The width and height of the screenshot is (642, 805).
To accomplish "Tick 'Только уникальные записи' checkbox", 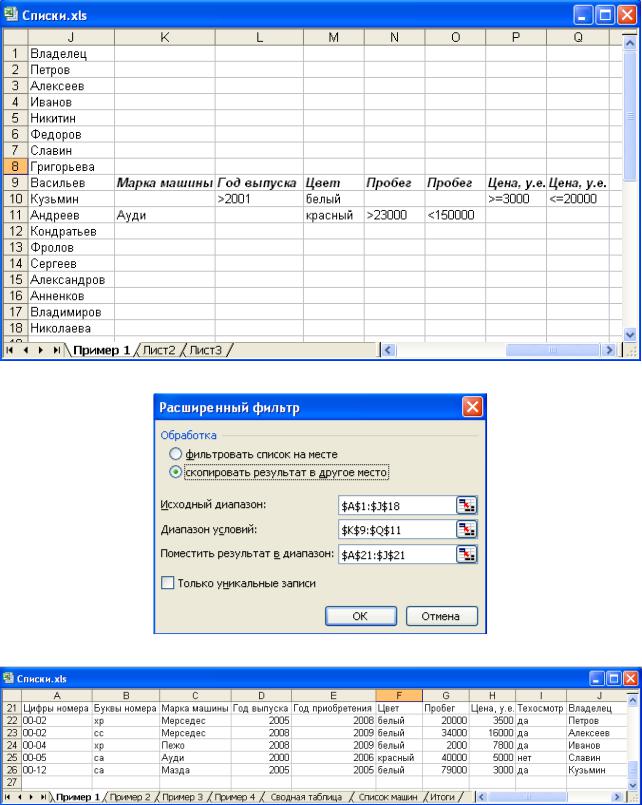I will click(167, 583).
